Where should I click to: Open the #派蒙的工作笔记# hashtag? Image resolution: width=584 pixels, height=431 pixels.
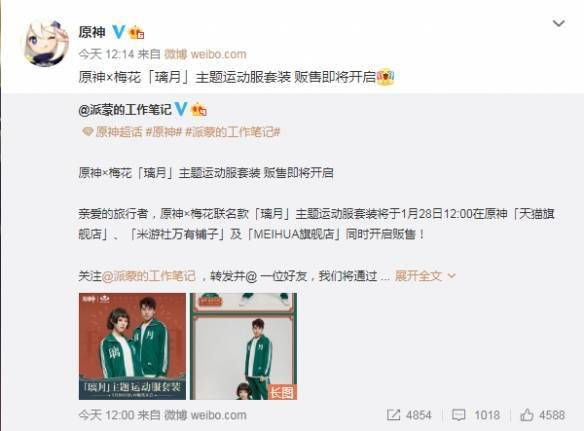coord(232,132)
